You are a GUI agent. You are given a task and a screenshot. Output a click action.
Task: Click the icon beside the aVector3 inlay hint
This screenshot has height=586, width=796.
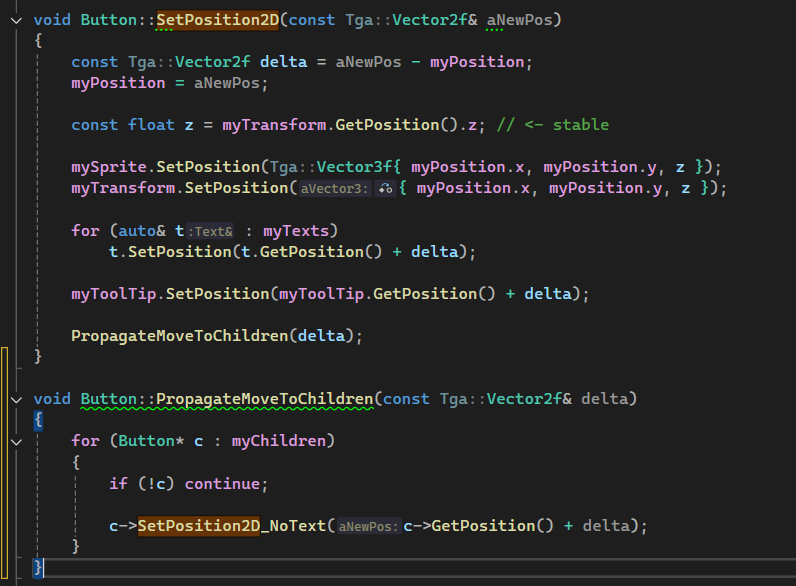(385, 188)
